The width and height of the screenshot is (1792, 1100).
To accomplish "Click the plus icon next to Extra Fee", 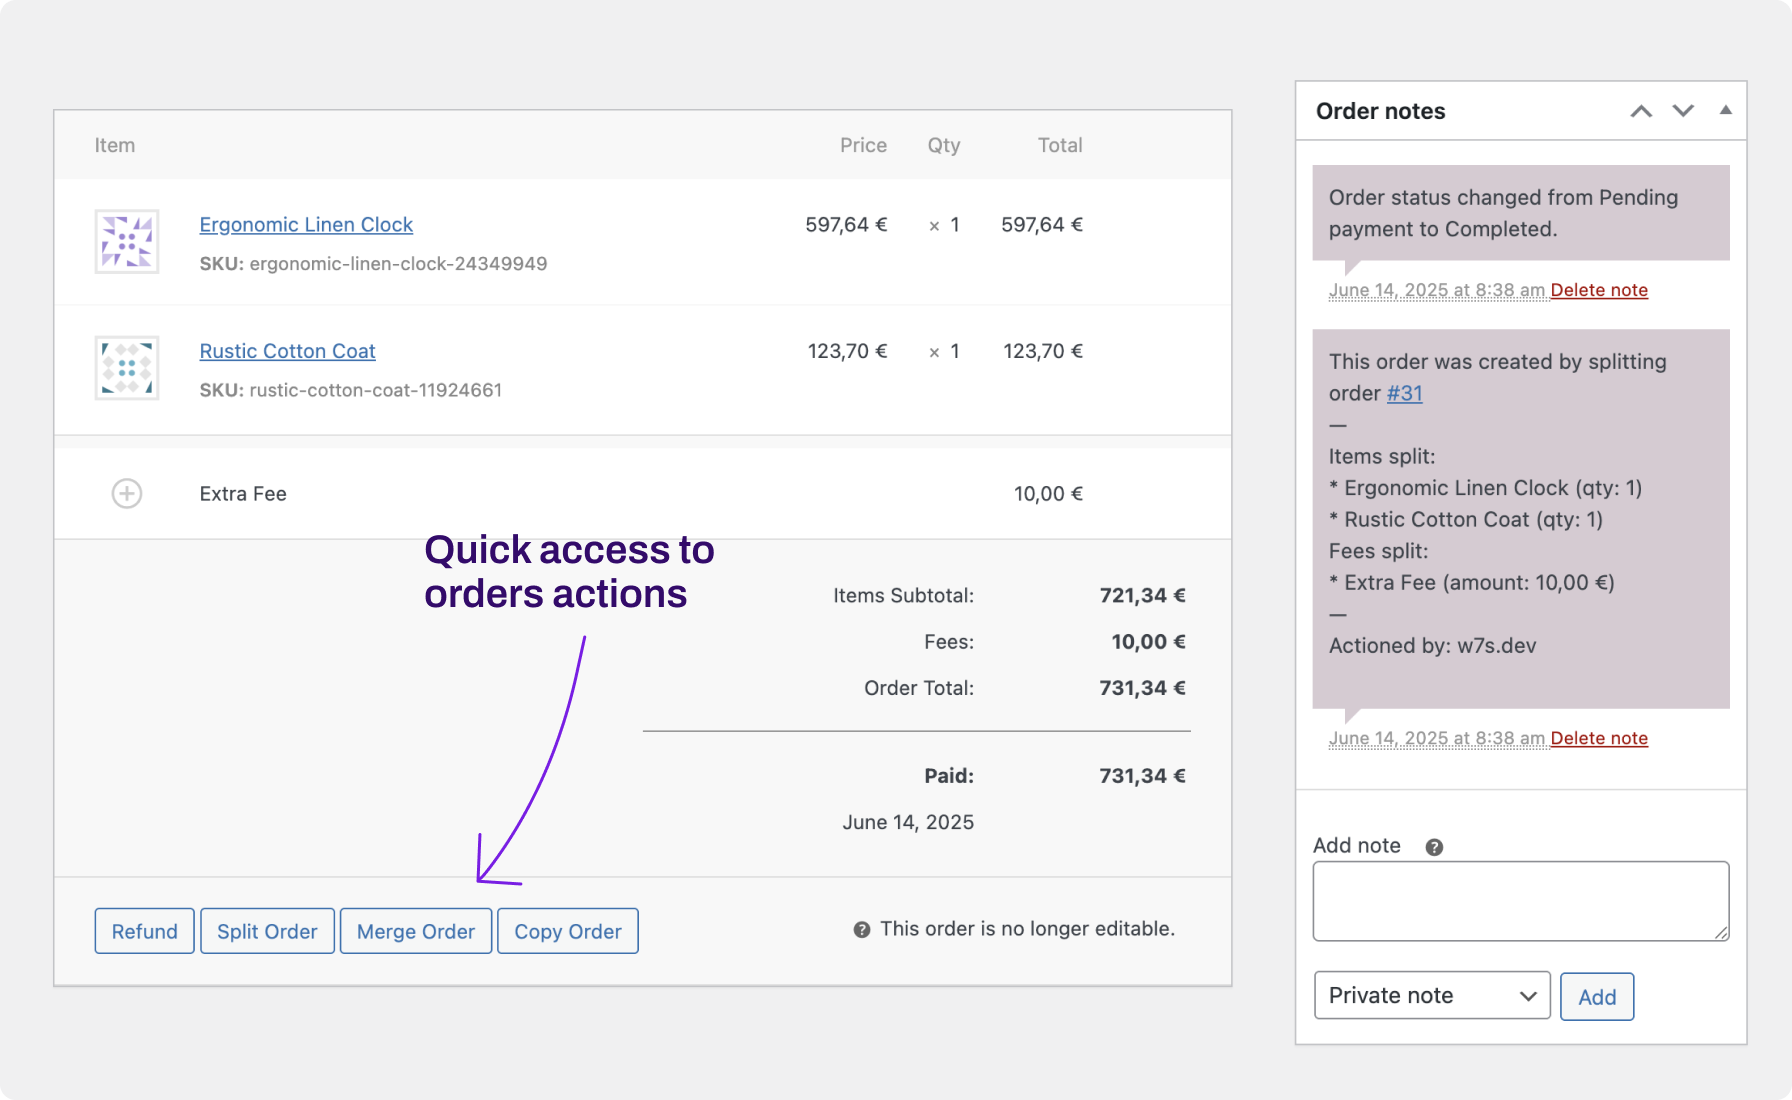I will (x=126, y=493).
